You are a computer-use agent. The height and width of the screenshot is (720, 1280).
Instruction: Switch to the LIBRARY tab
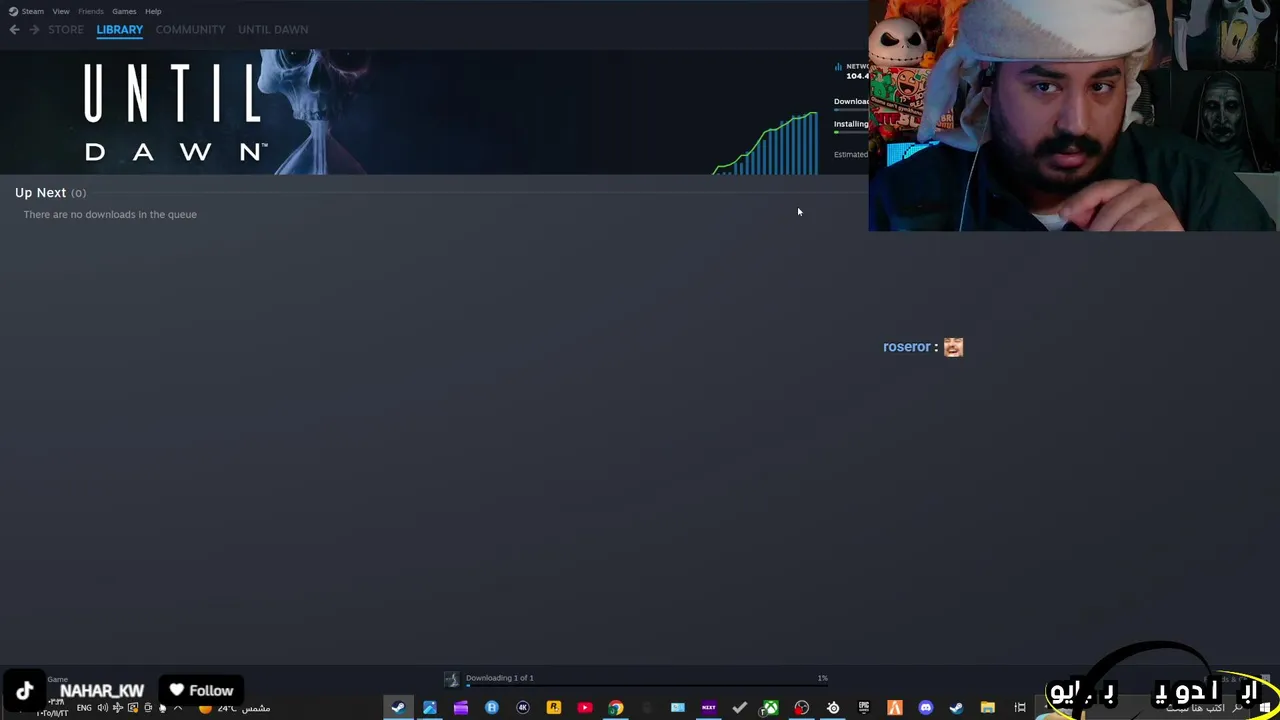pyautogui.click(x=120, y=30)
